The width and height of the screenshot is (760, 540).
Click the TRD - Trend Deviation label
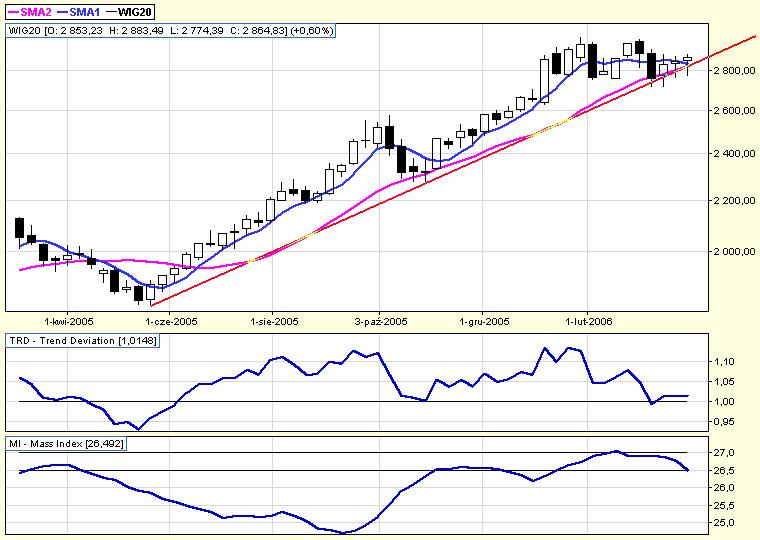(x=83, y=341)
